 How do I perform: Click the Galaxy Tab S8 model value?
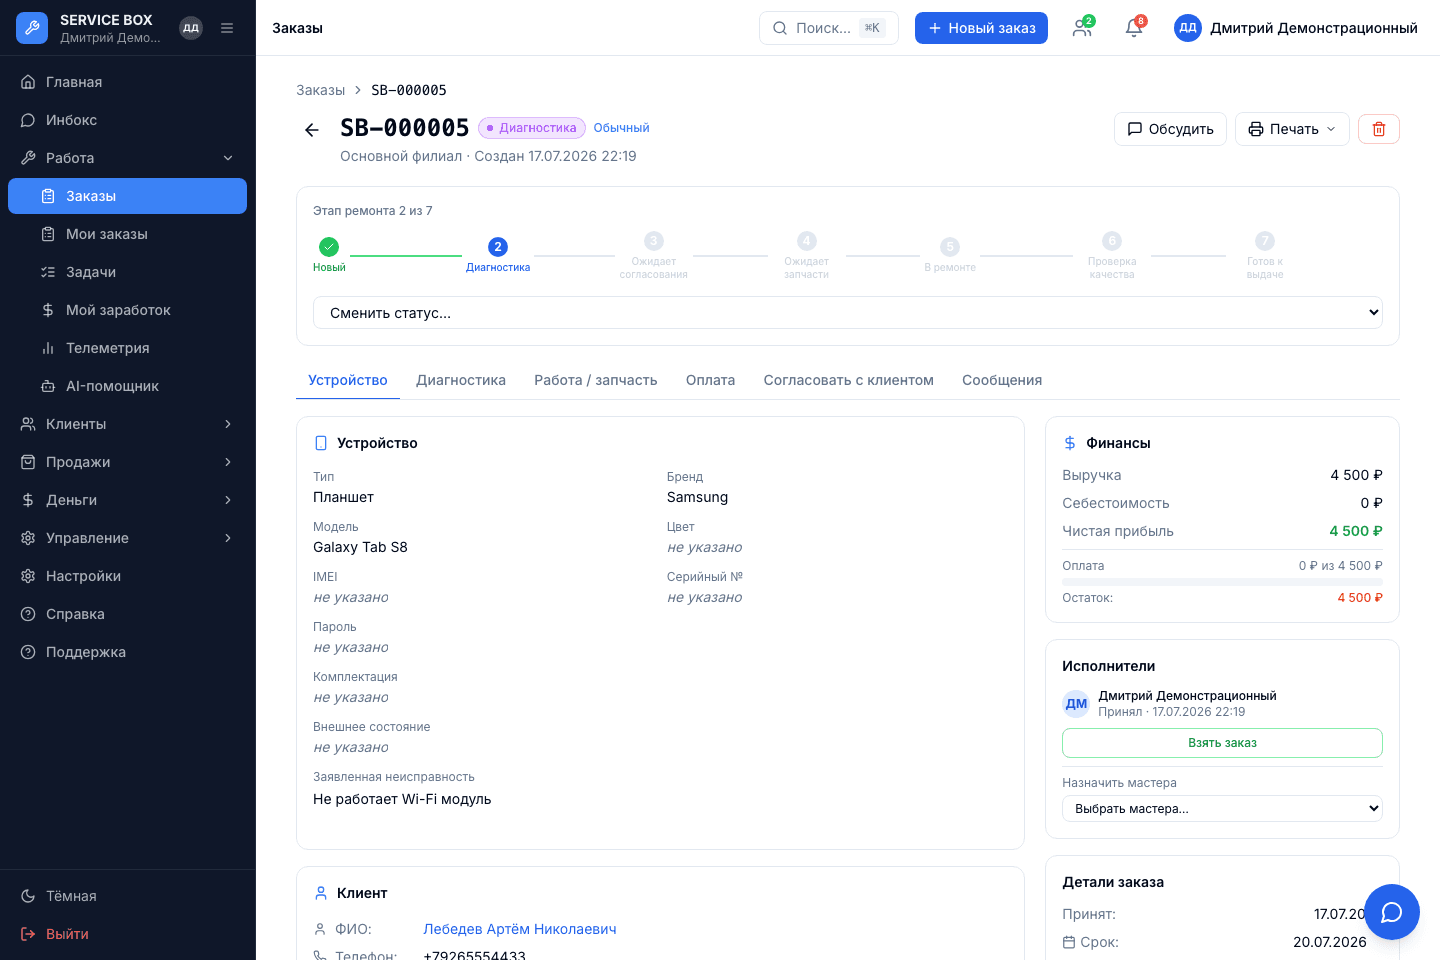[360, 547]
